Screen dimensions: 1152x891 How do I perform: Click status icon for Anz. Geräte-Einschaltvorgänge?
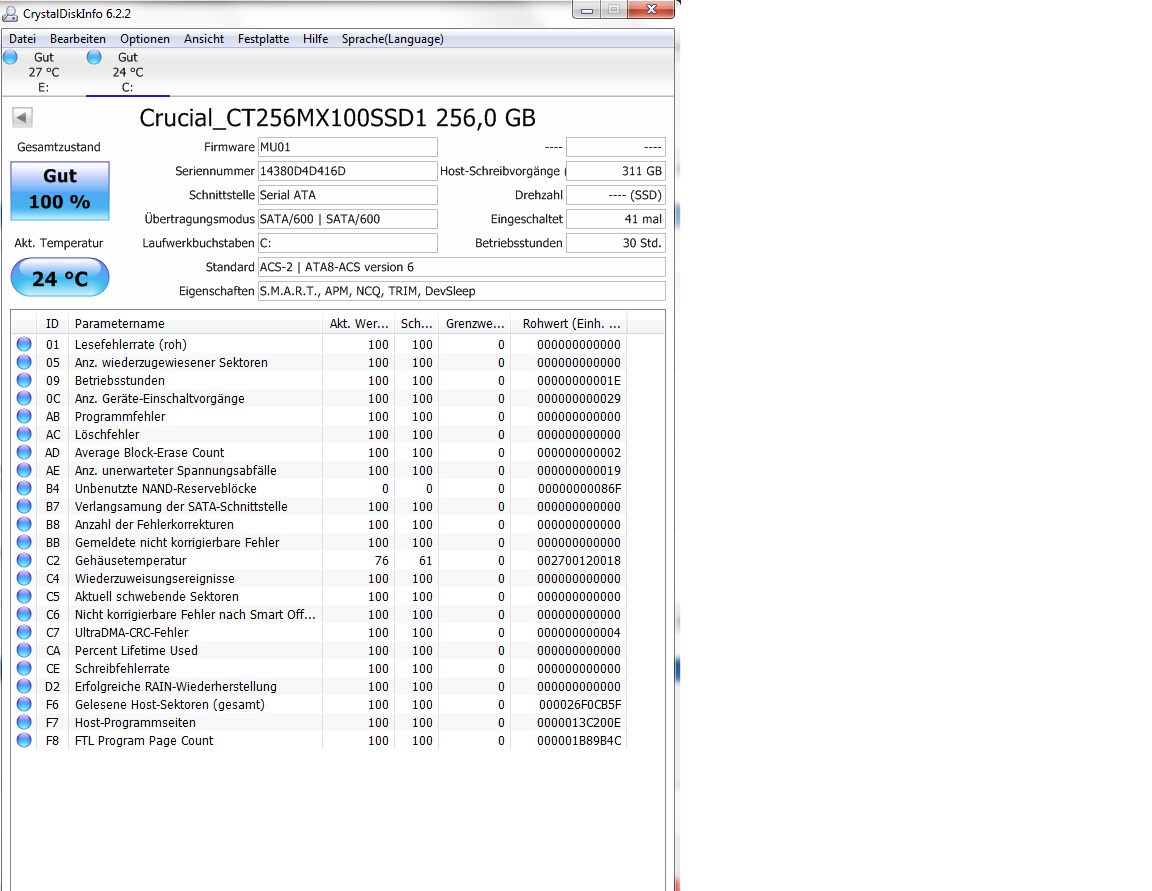[24, 398]
